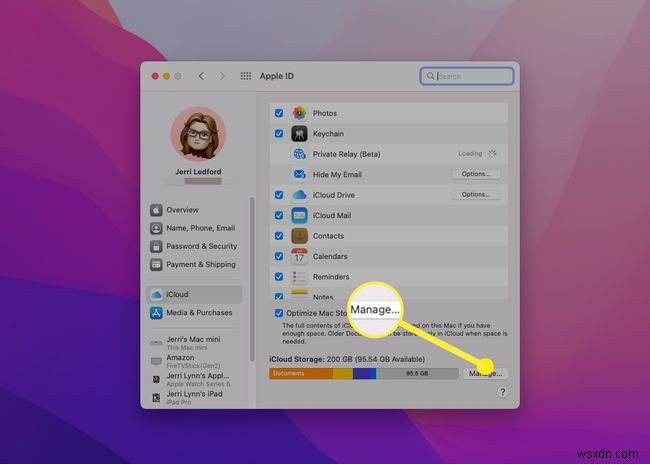Click the Payment & Shipping card icon

[x=156, y=265]
